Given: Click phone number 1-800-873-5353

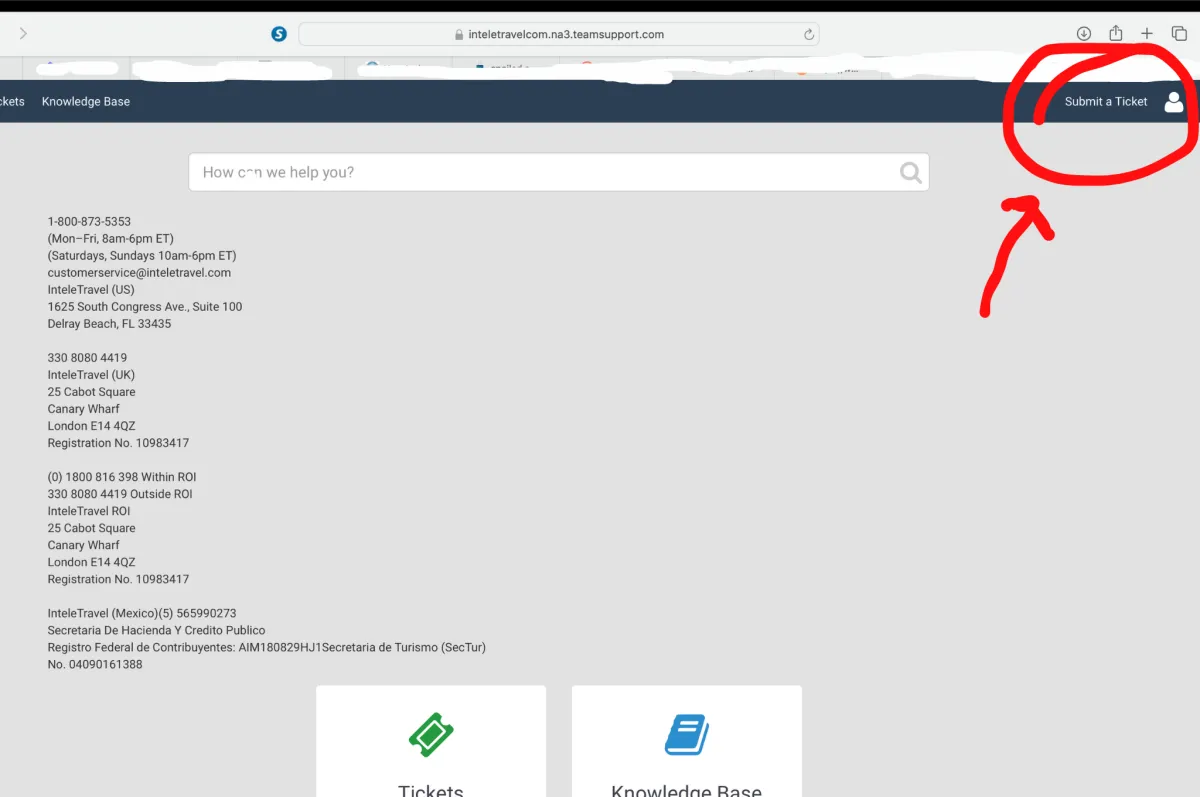Looking at the screenshot, I should tap(89, 221).
